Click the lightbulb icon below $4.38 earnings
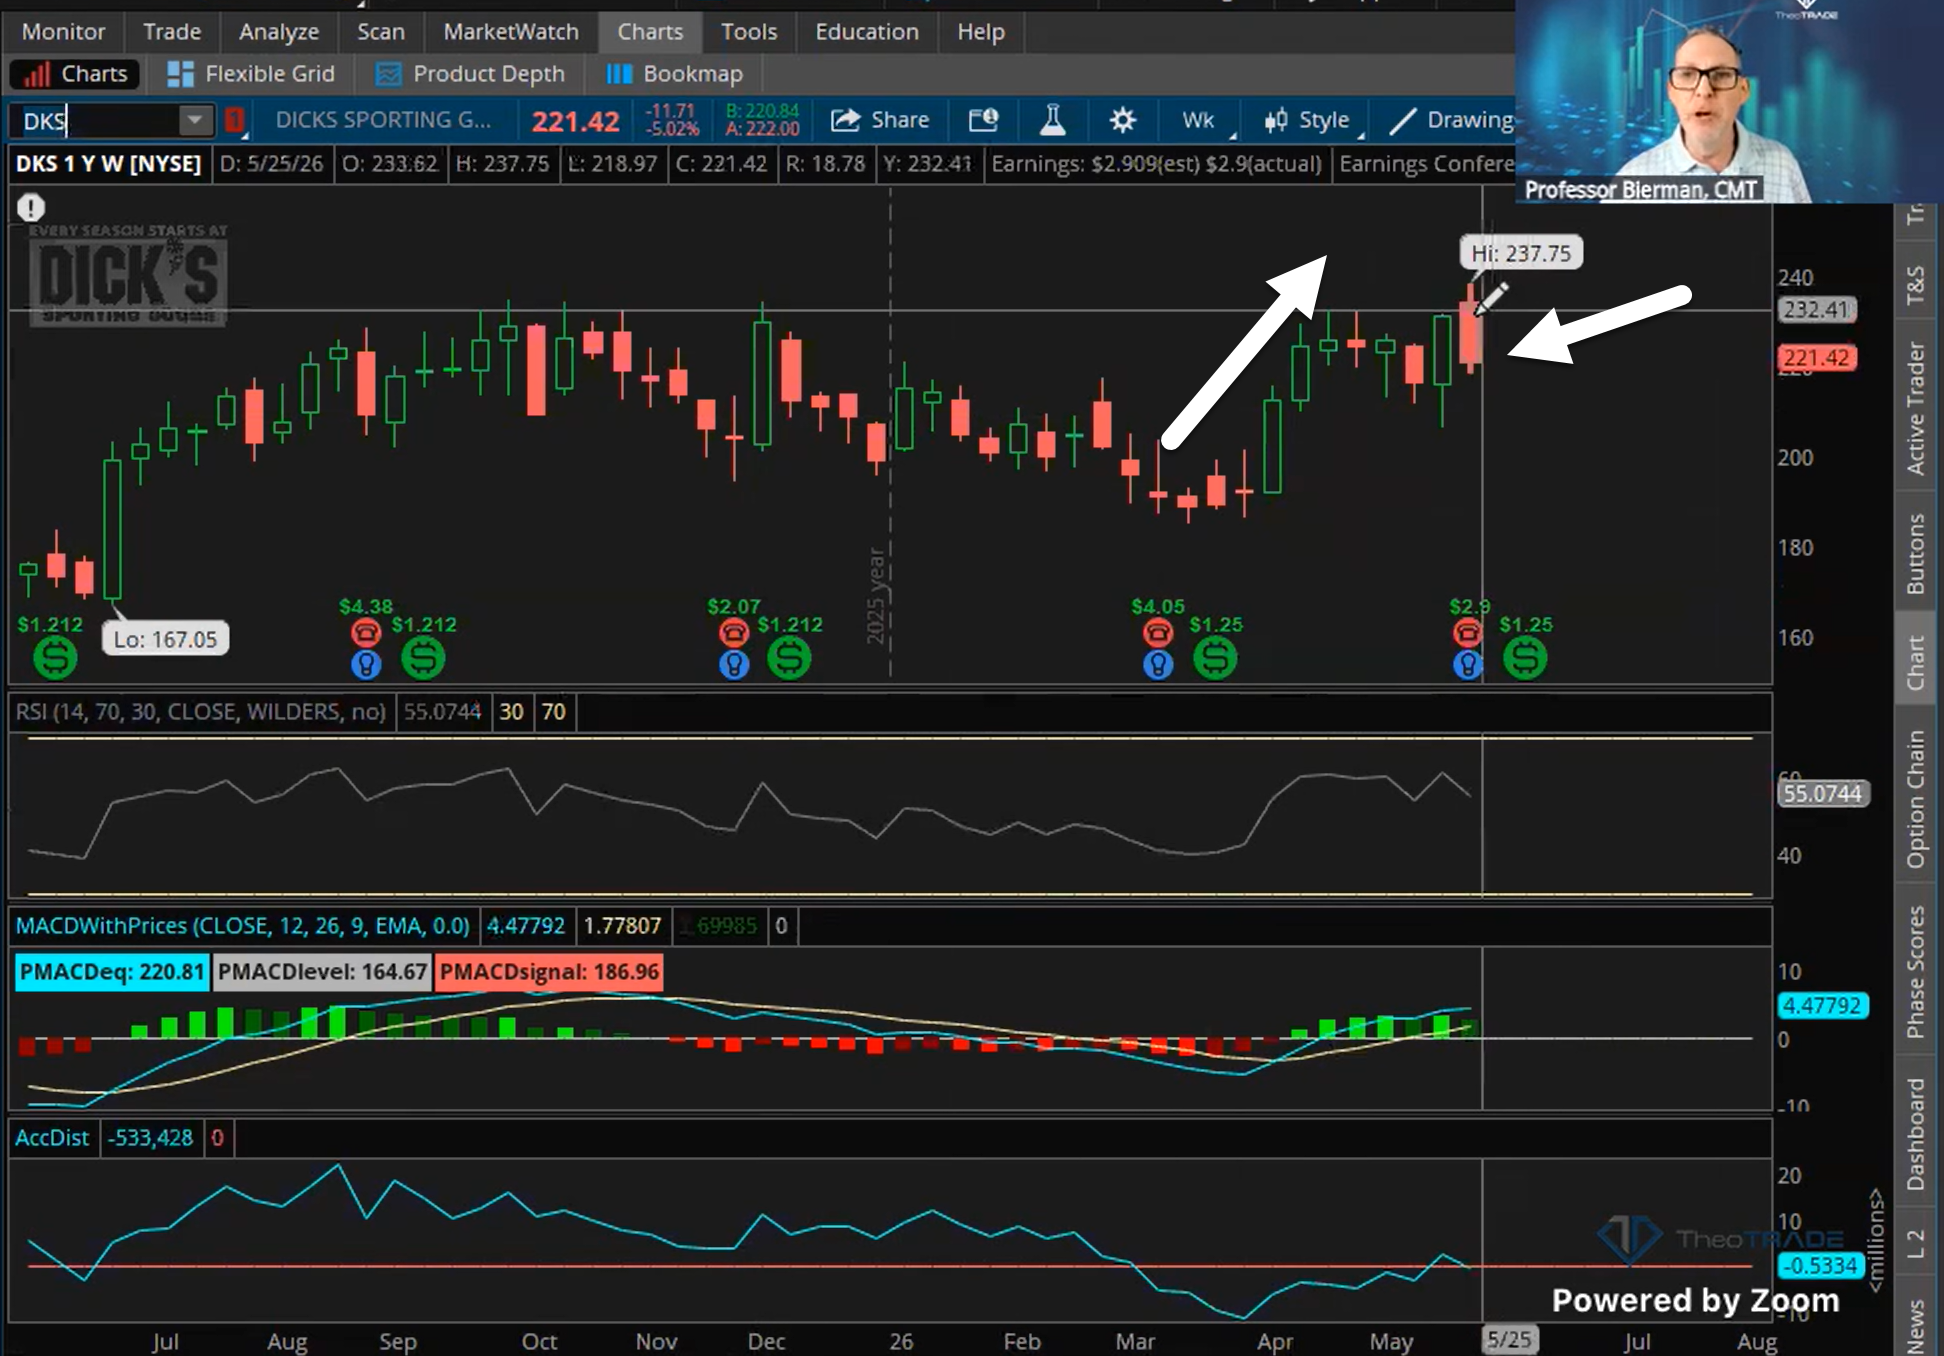The image size is (1944, 1356). (366, 664)
